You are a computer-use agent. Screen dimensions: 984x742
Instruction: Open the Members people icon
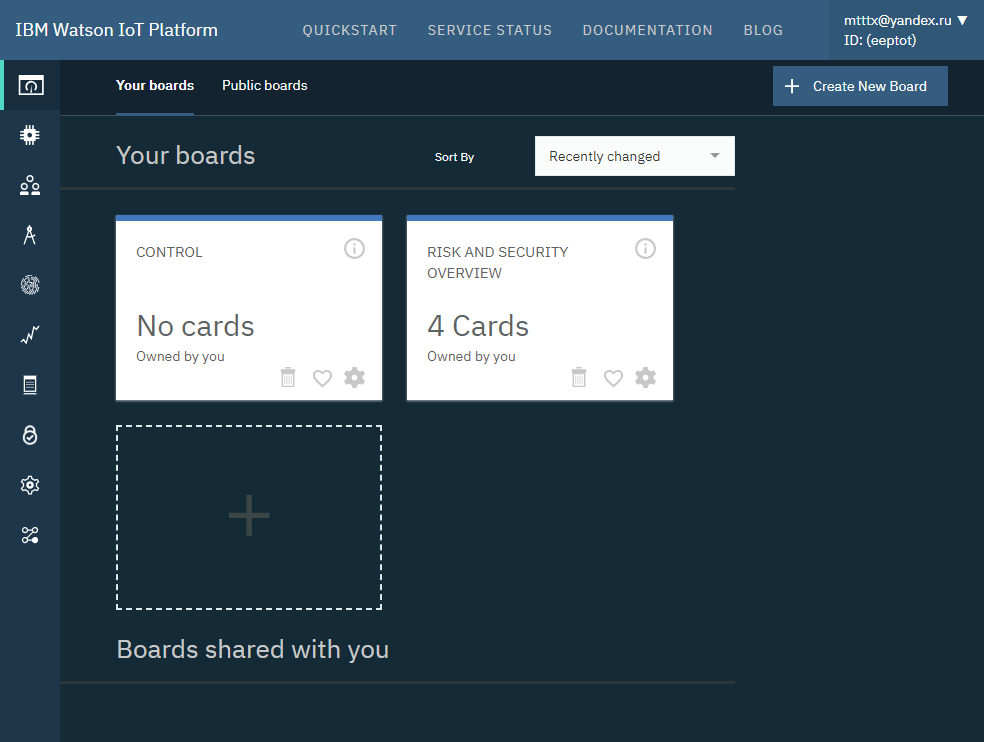point(30,185)
